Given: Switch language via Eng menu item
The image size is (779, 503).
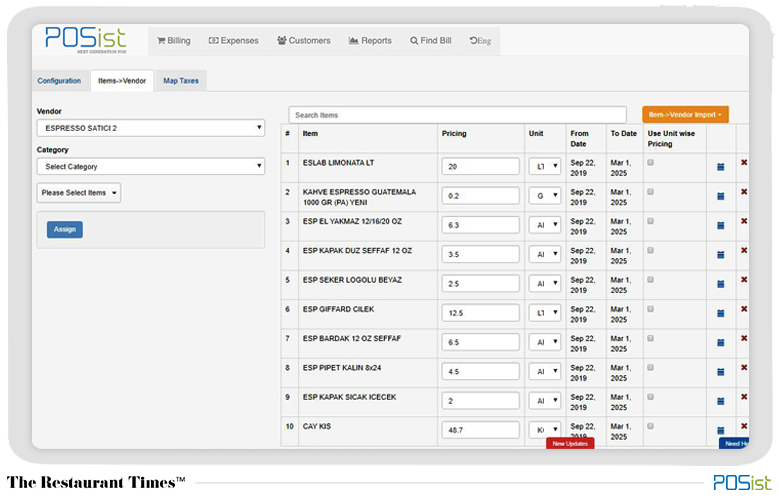Looking at the screenshot, I should click(480, 41).
